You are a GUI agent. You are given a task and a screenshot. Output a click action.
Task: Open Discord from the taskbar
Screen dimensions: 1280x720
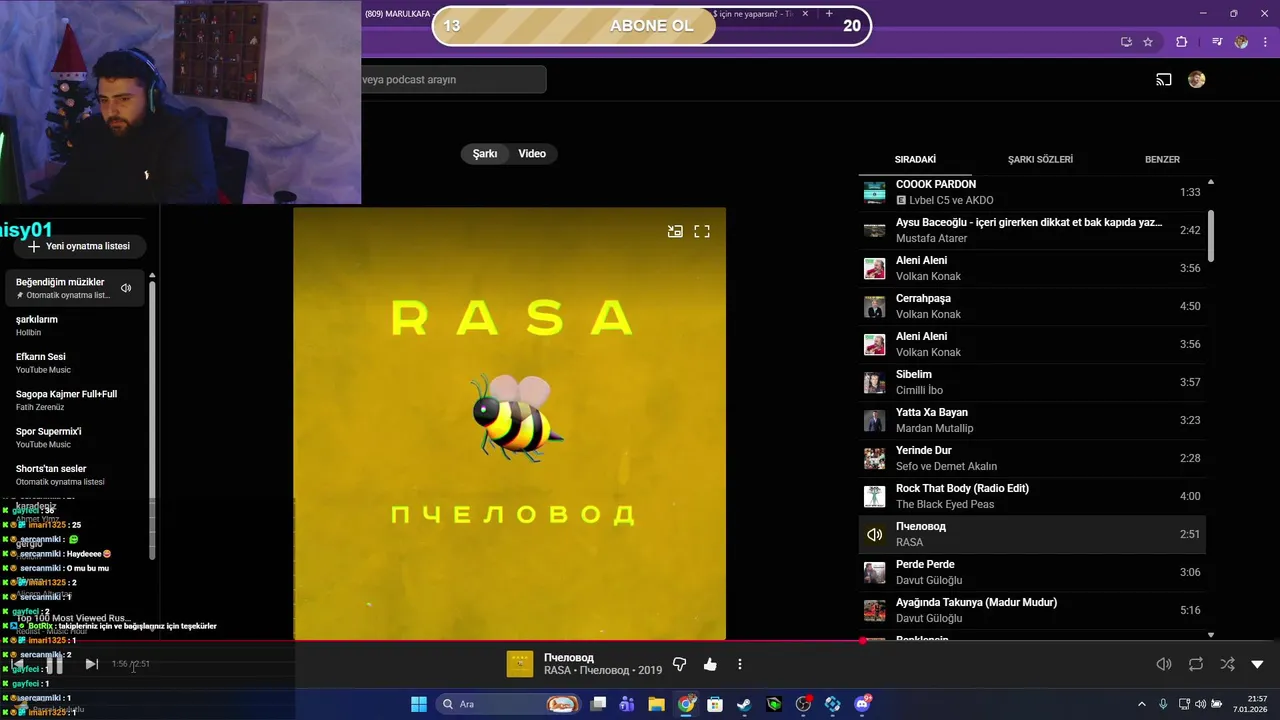pos(862,704)
